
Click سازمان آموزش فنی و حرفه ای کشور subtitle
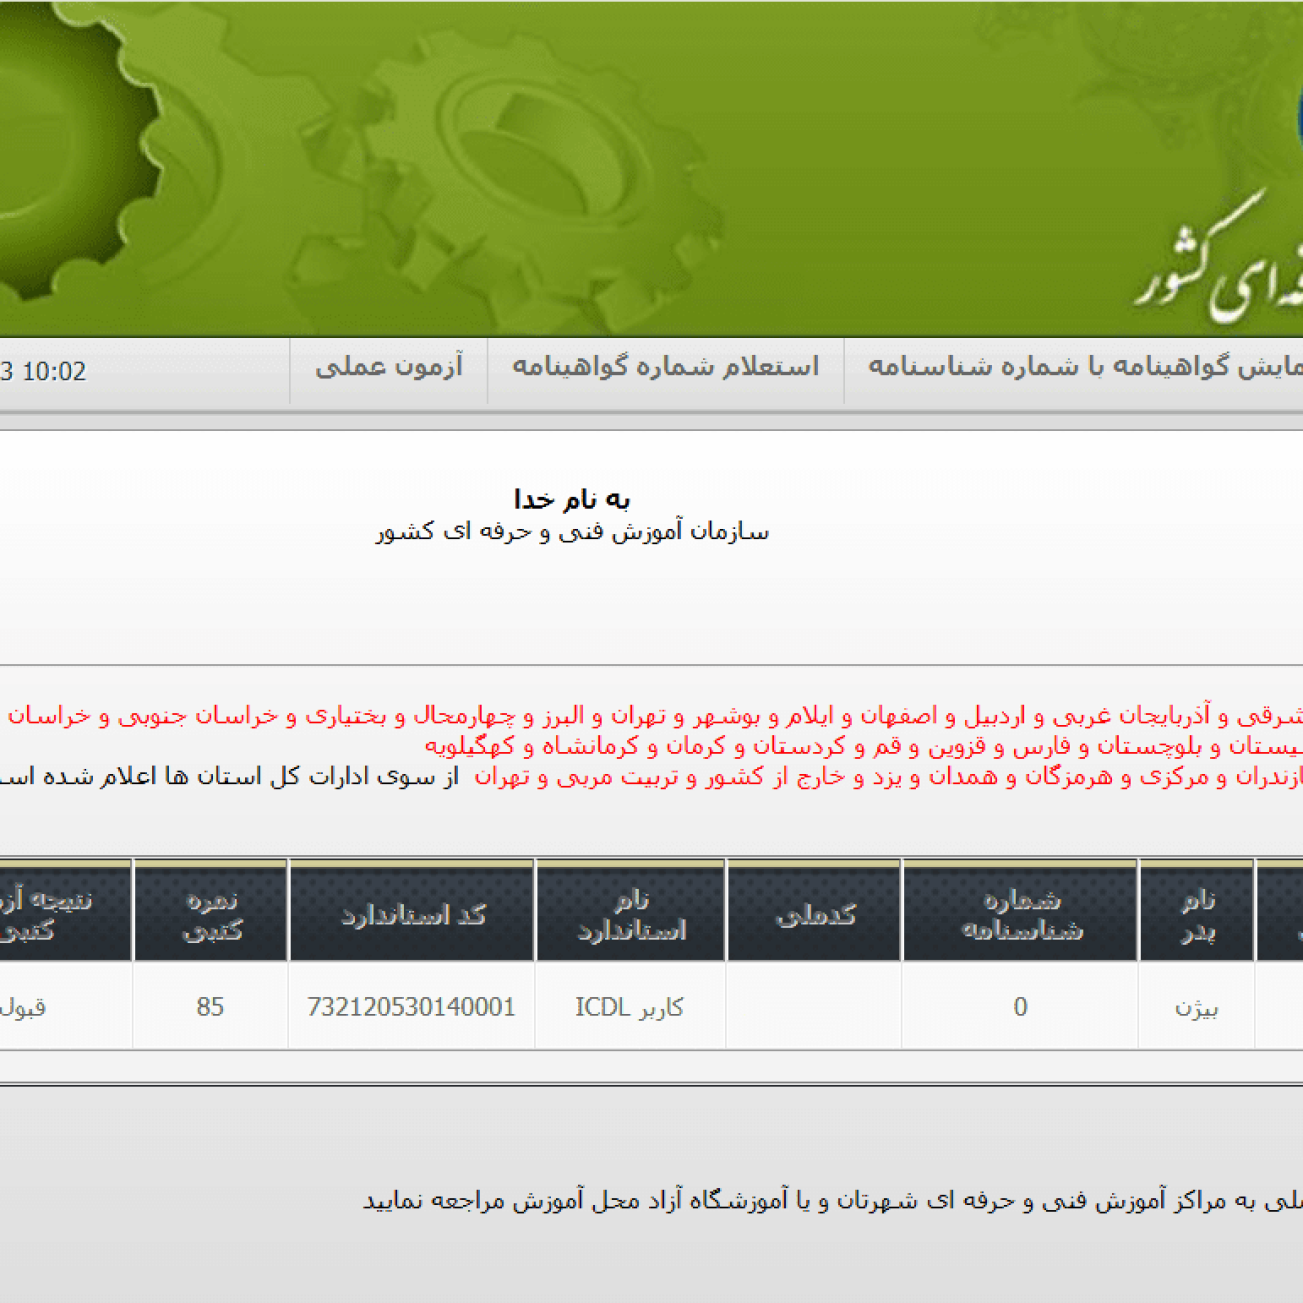pos(571,532)
